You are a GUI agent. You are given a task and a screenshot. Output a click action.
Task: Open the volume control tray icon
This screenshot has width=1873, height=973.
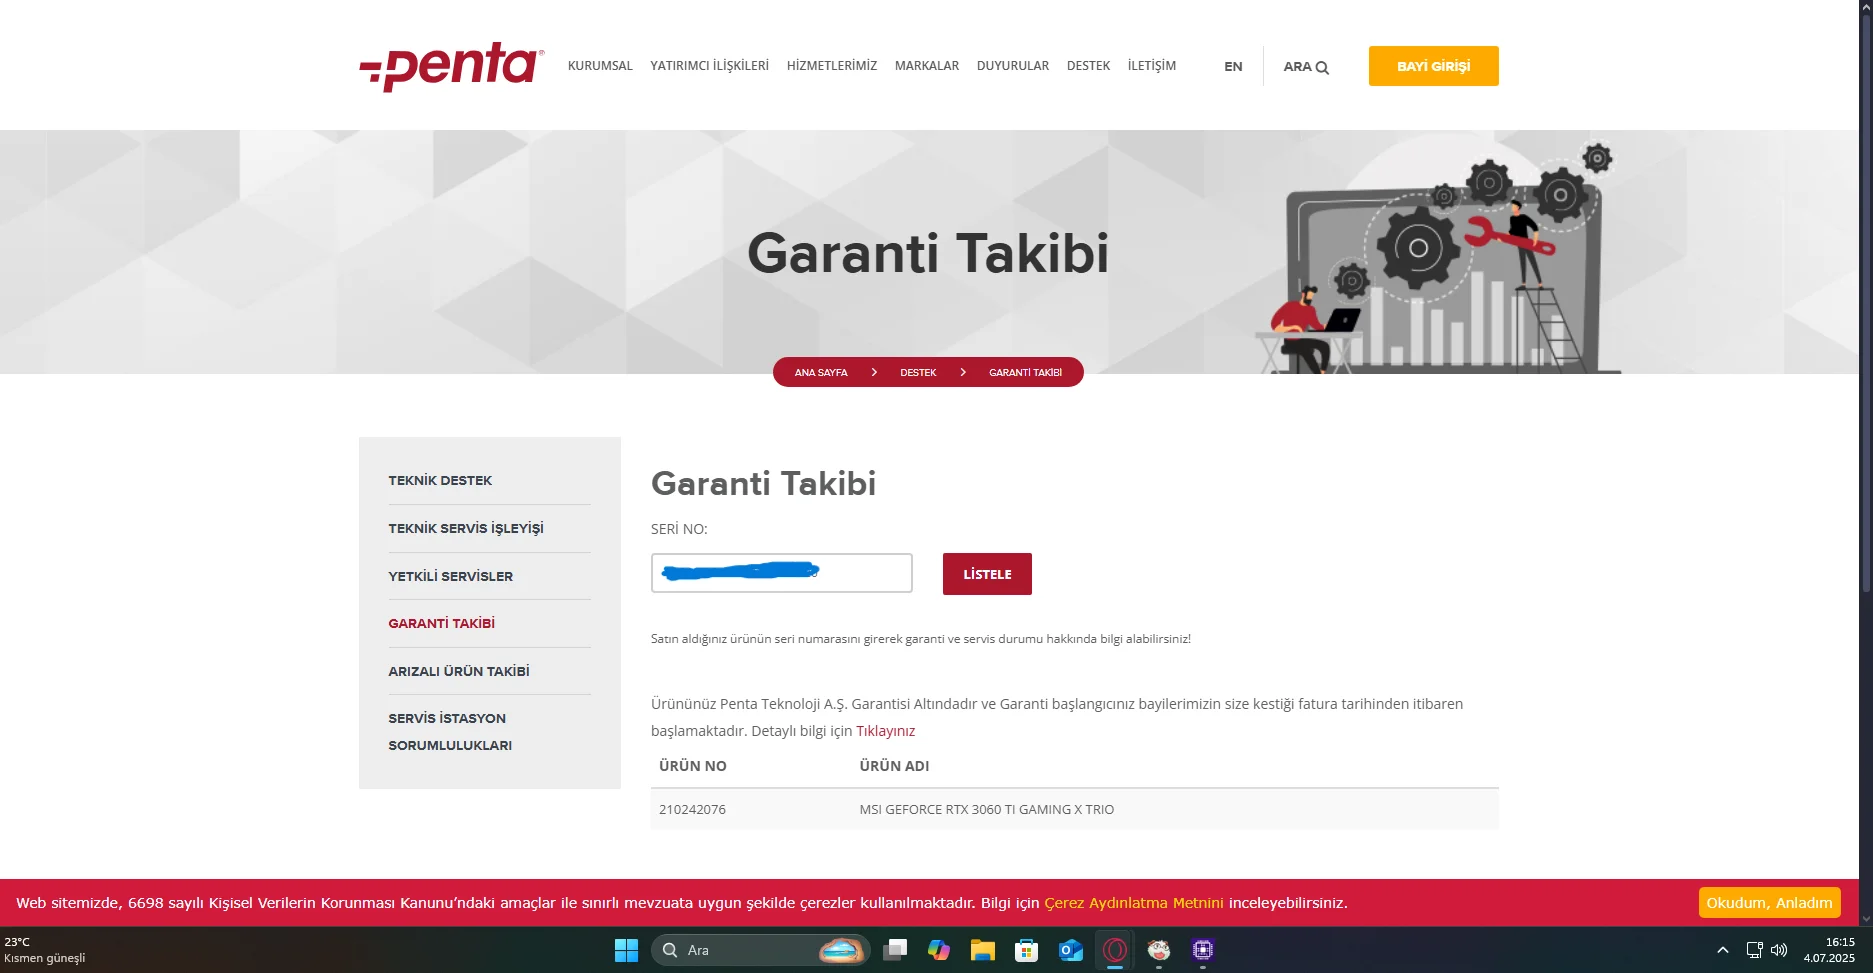pyautogui.click(x=1779, y=950)
